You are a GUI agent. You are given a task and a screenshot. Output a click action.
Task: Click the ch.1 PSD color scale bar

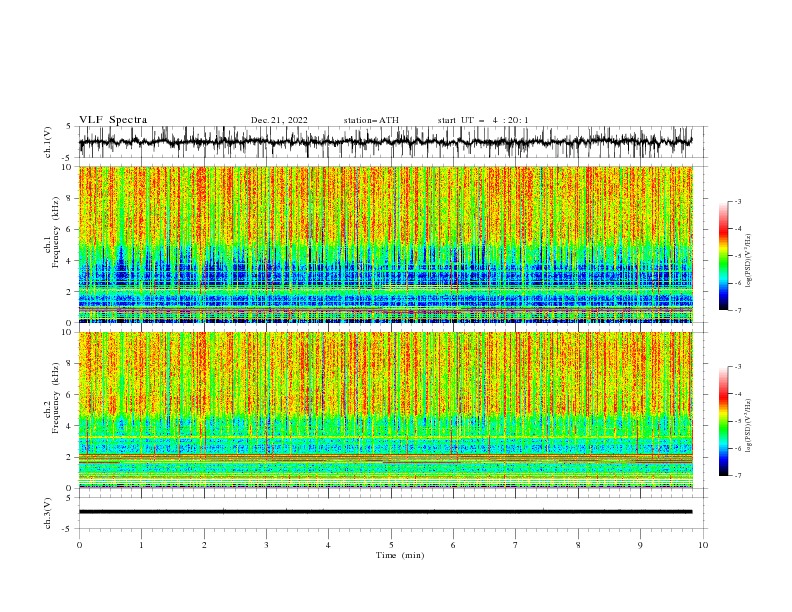(x=723, y=255)
